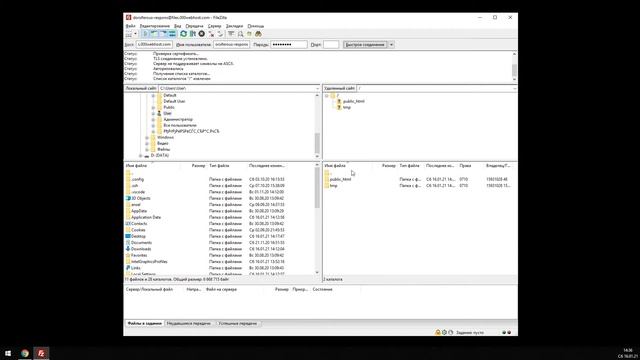Click the Хост input field
This screenshot has height=360, width=640.
click(x=154, y=44)
